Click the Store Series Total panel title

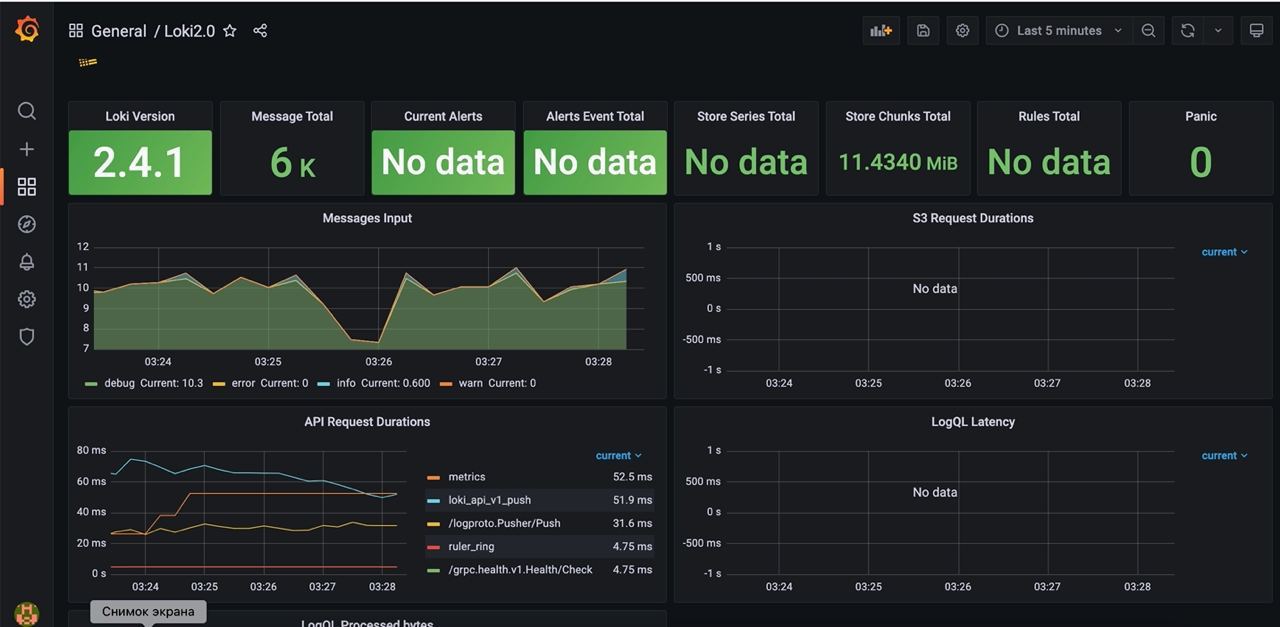click(746, 116)
